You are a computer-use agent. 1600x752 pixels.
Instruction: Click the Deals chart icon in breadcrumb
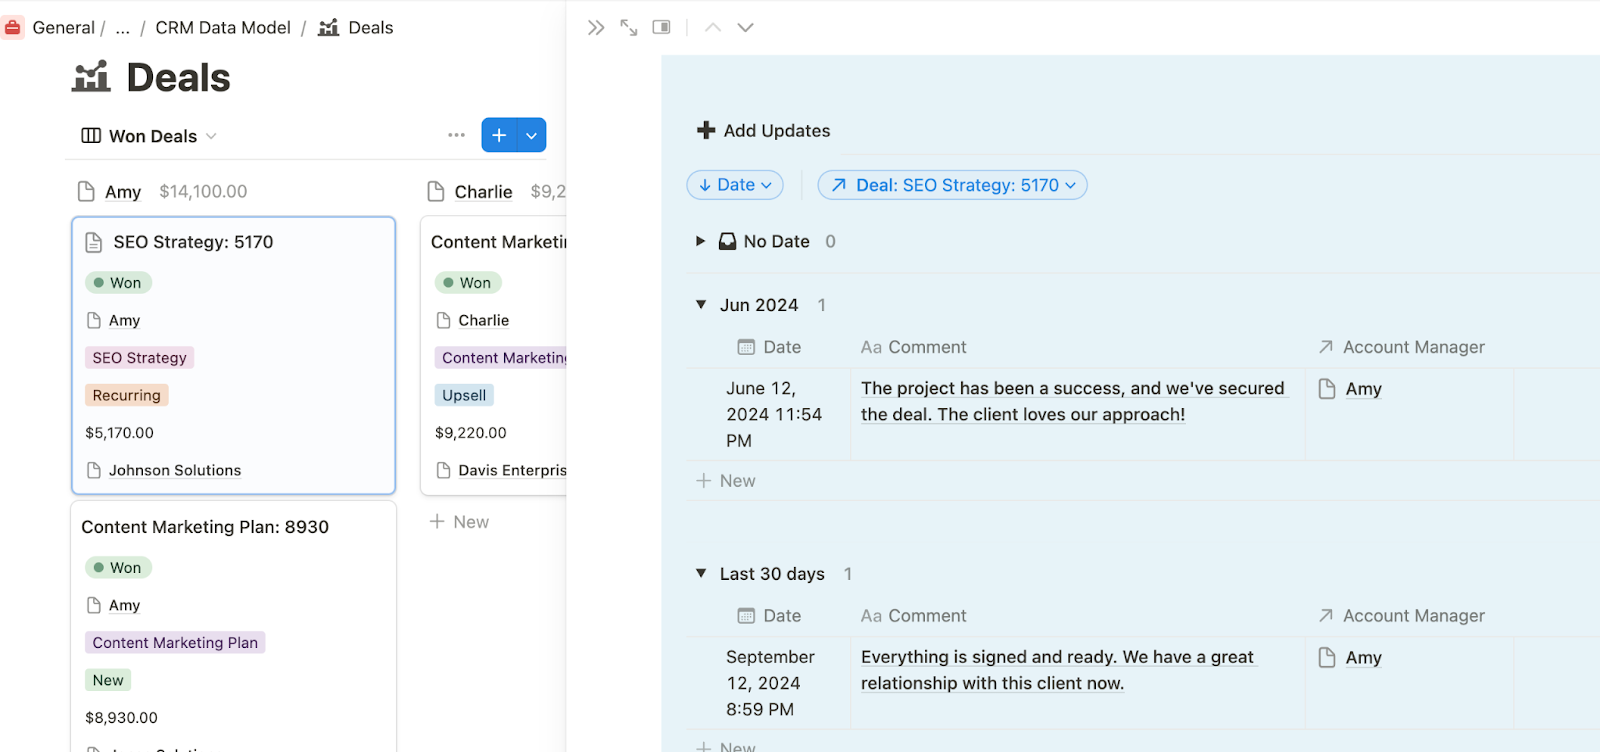click(329, 28)
